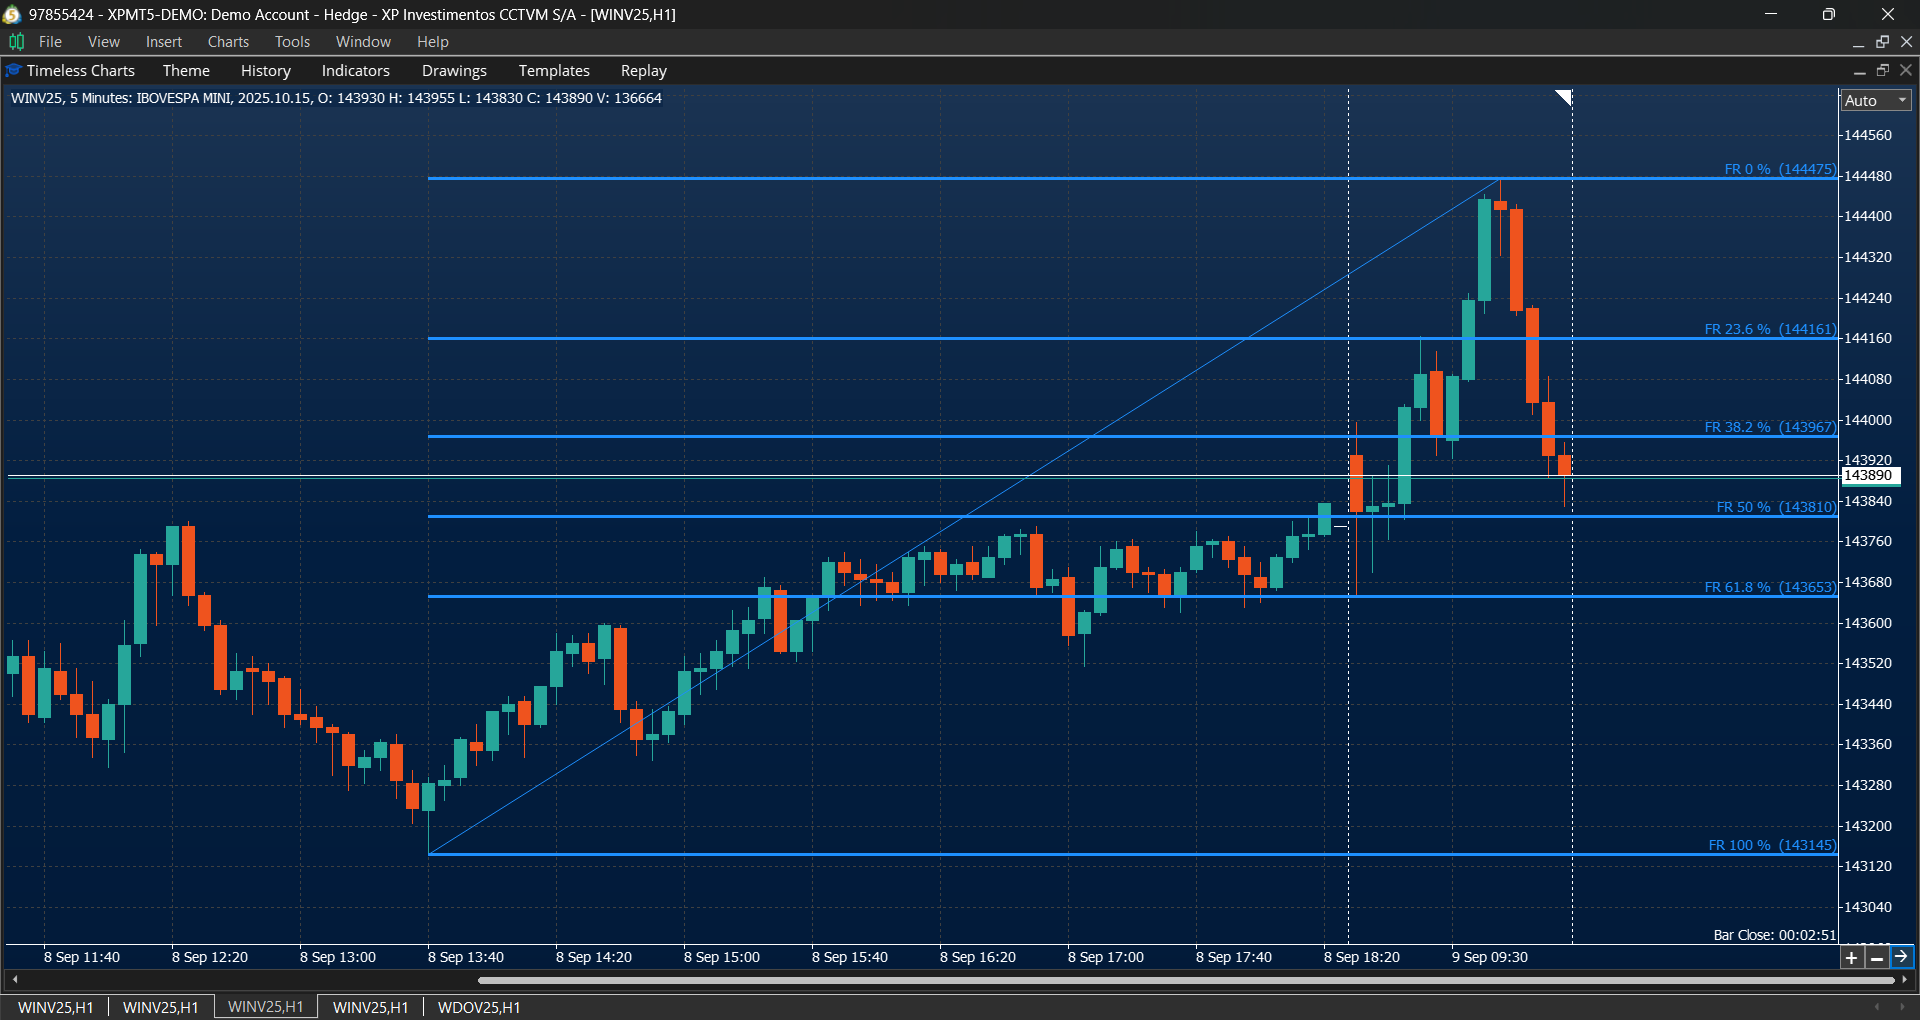Click the left arrow of the horizontal scrollbar
This screenshot has height=1020, width=1920.
[14, 980]
